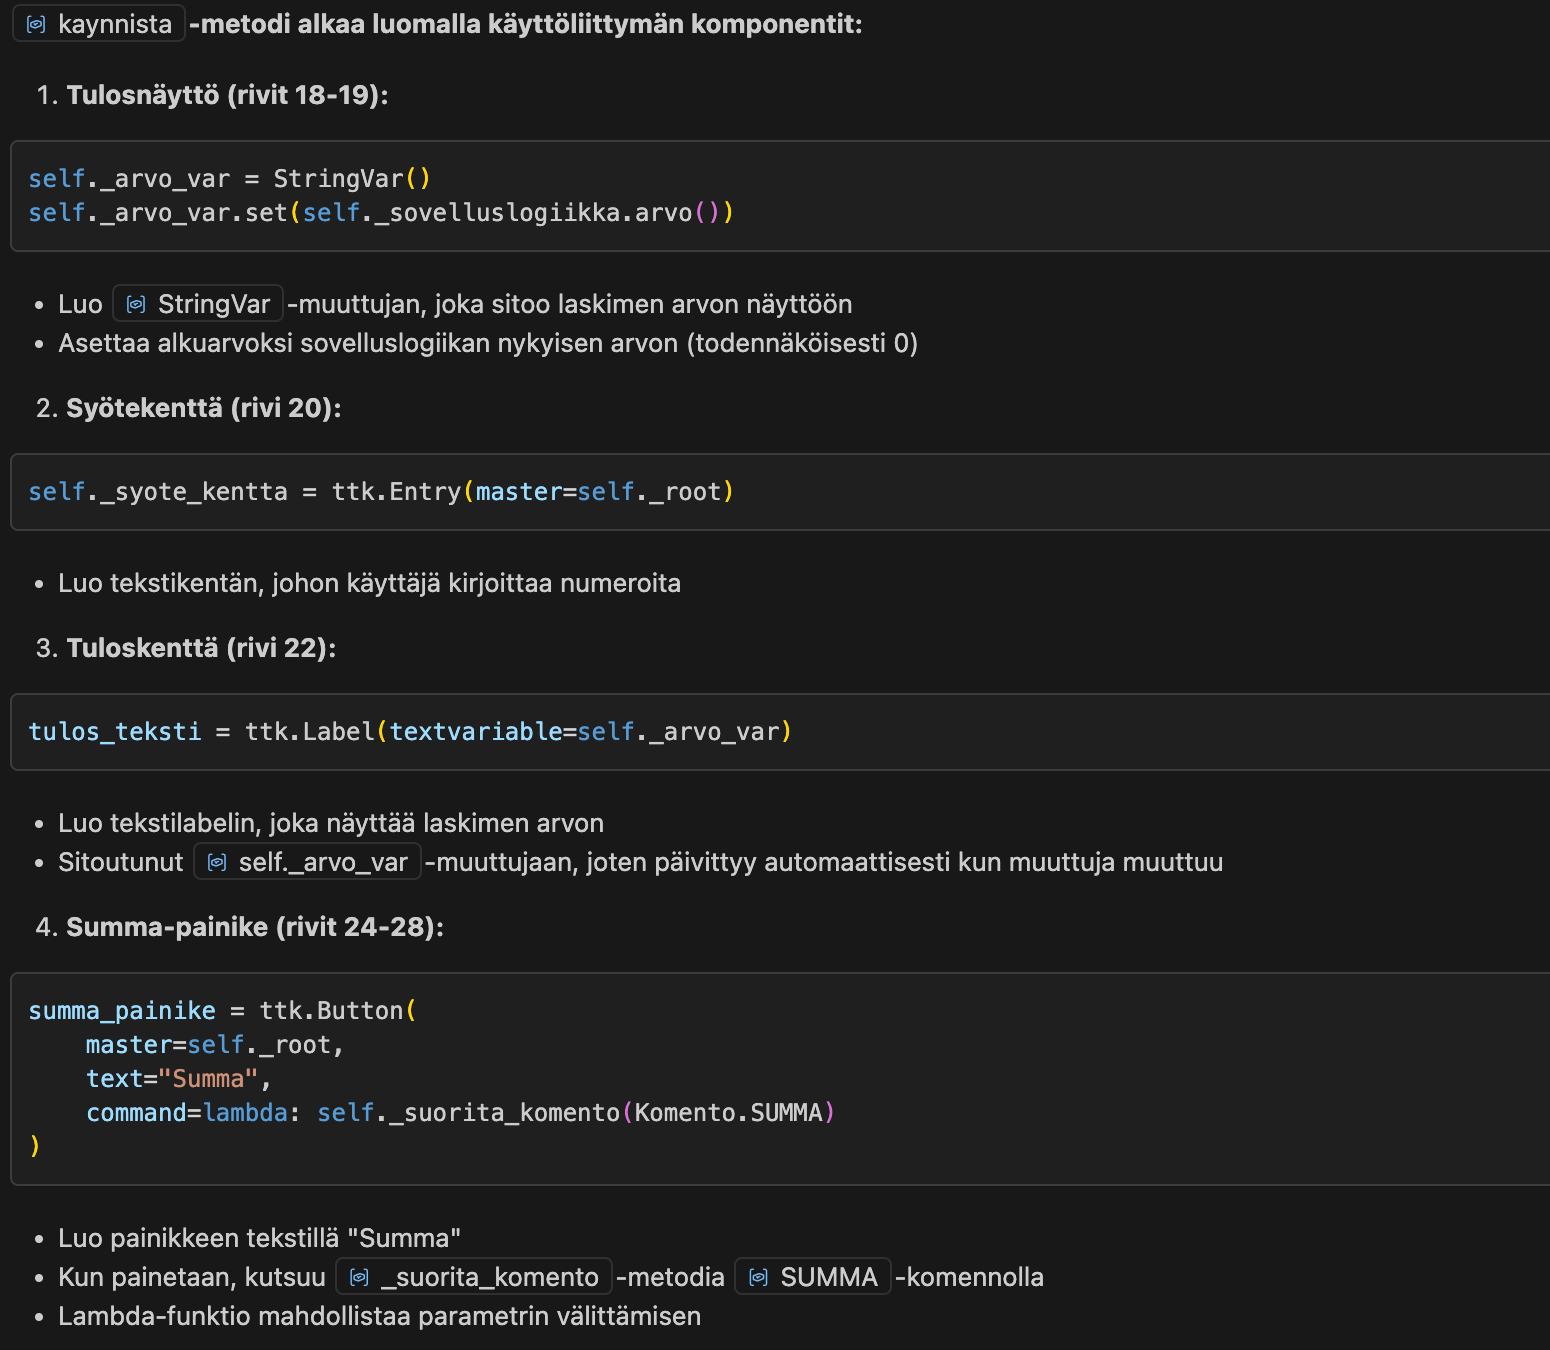Click the ttk.Label tulos_teksti code block

tap(410, 732)
